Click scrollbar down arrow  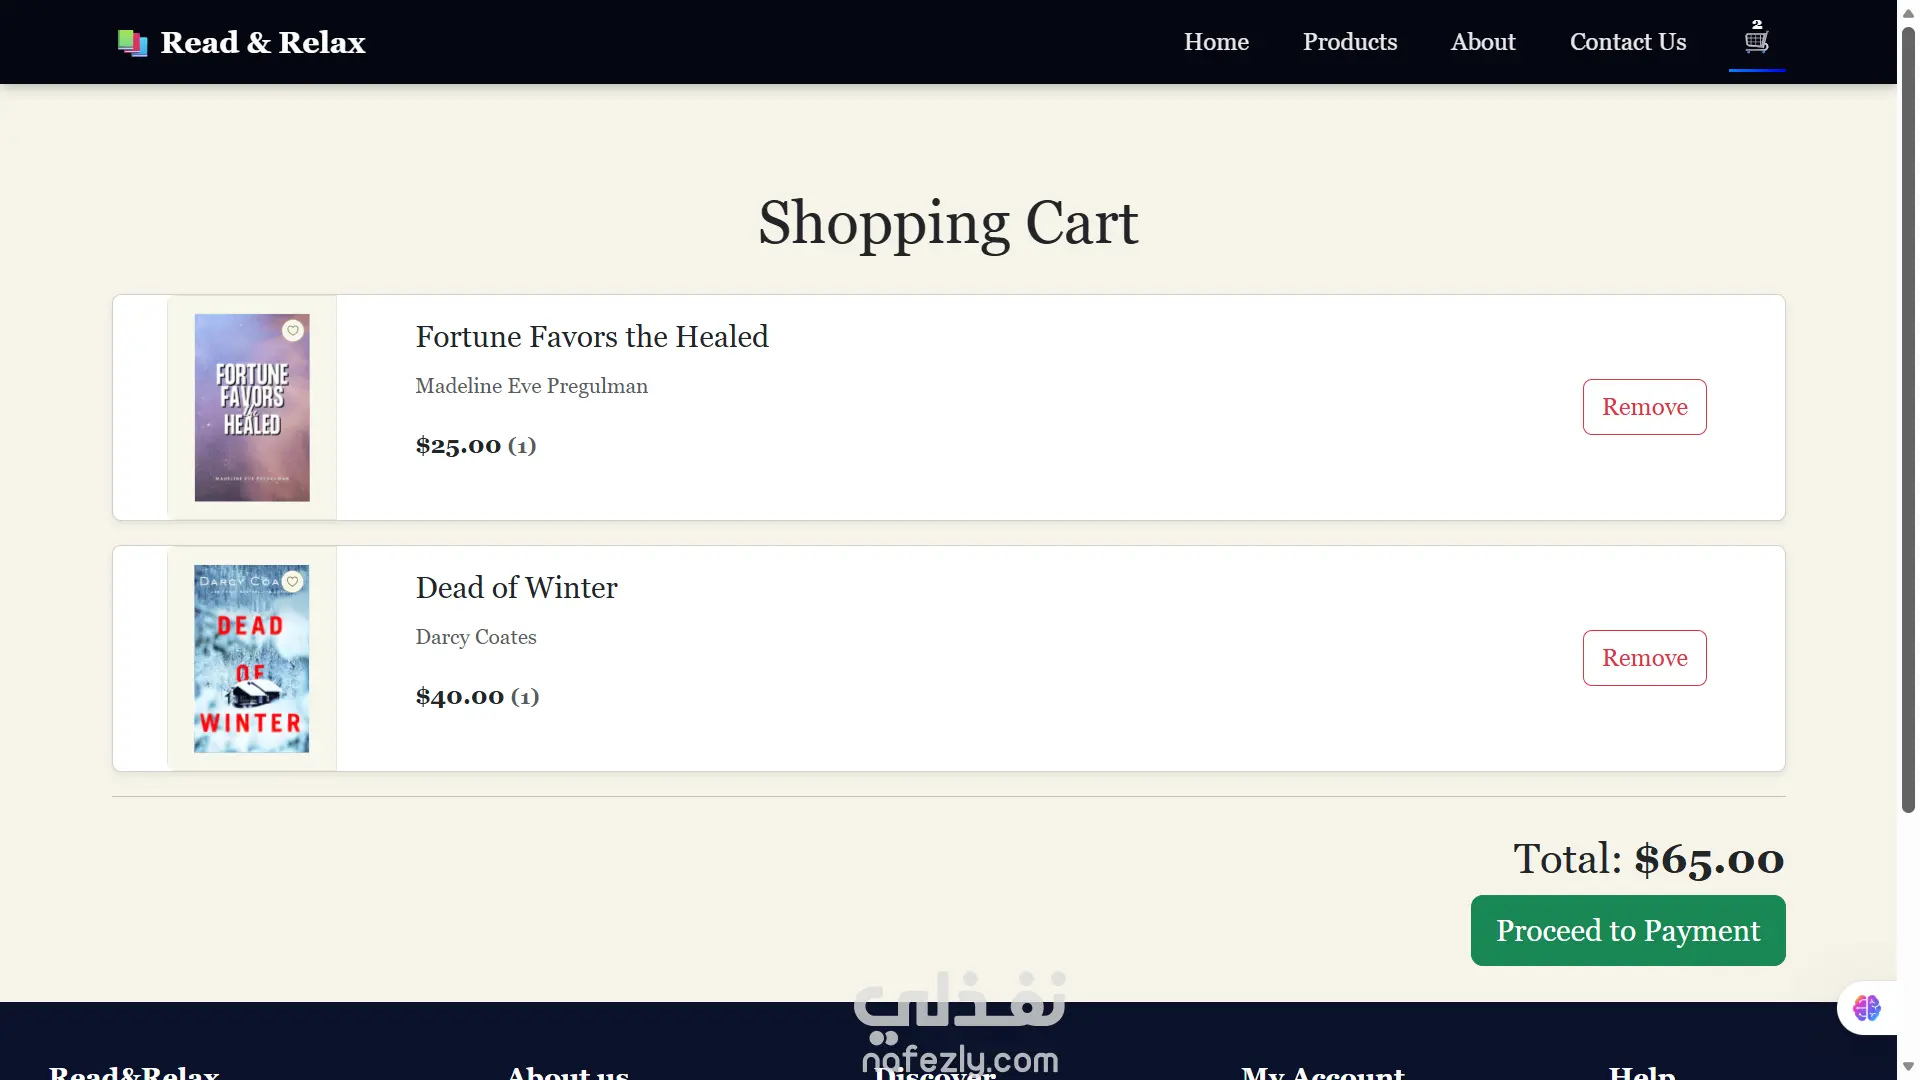coord(1908,1066)
